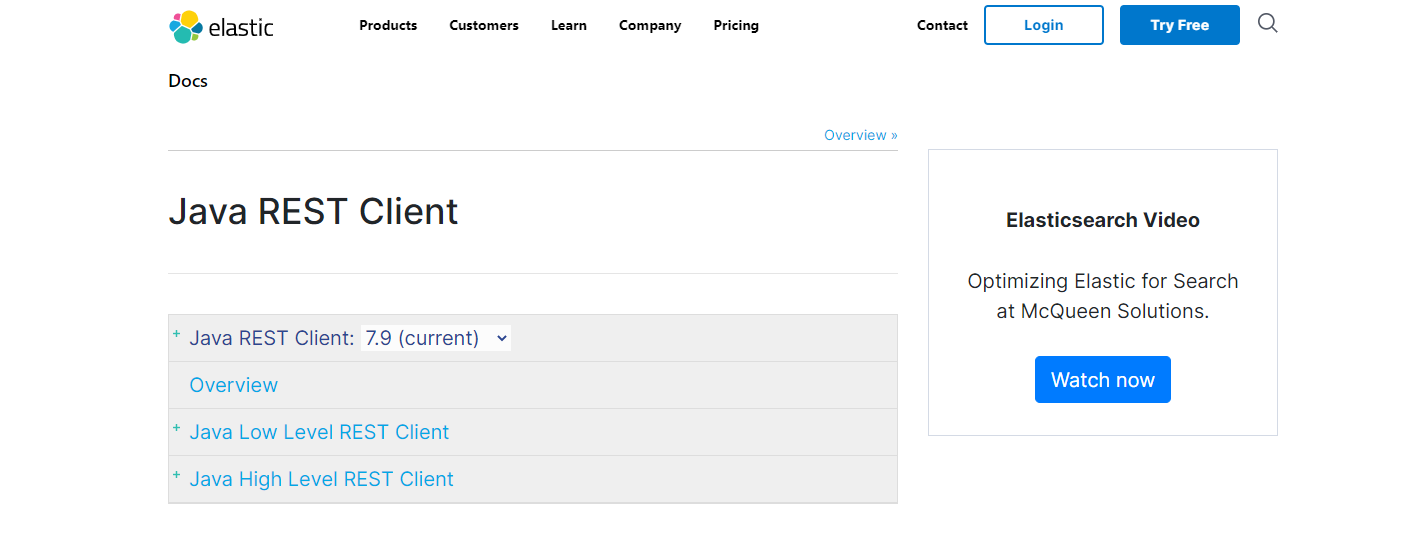Viewport: 1417px width, 539px height.
Task: Open the Customers menu
Action: pyautogui.click(x=484, y=25)
